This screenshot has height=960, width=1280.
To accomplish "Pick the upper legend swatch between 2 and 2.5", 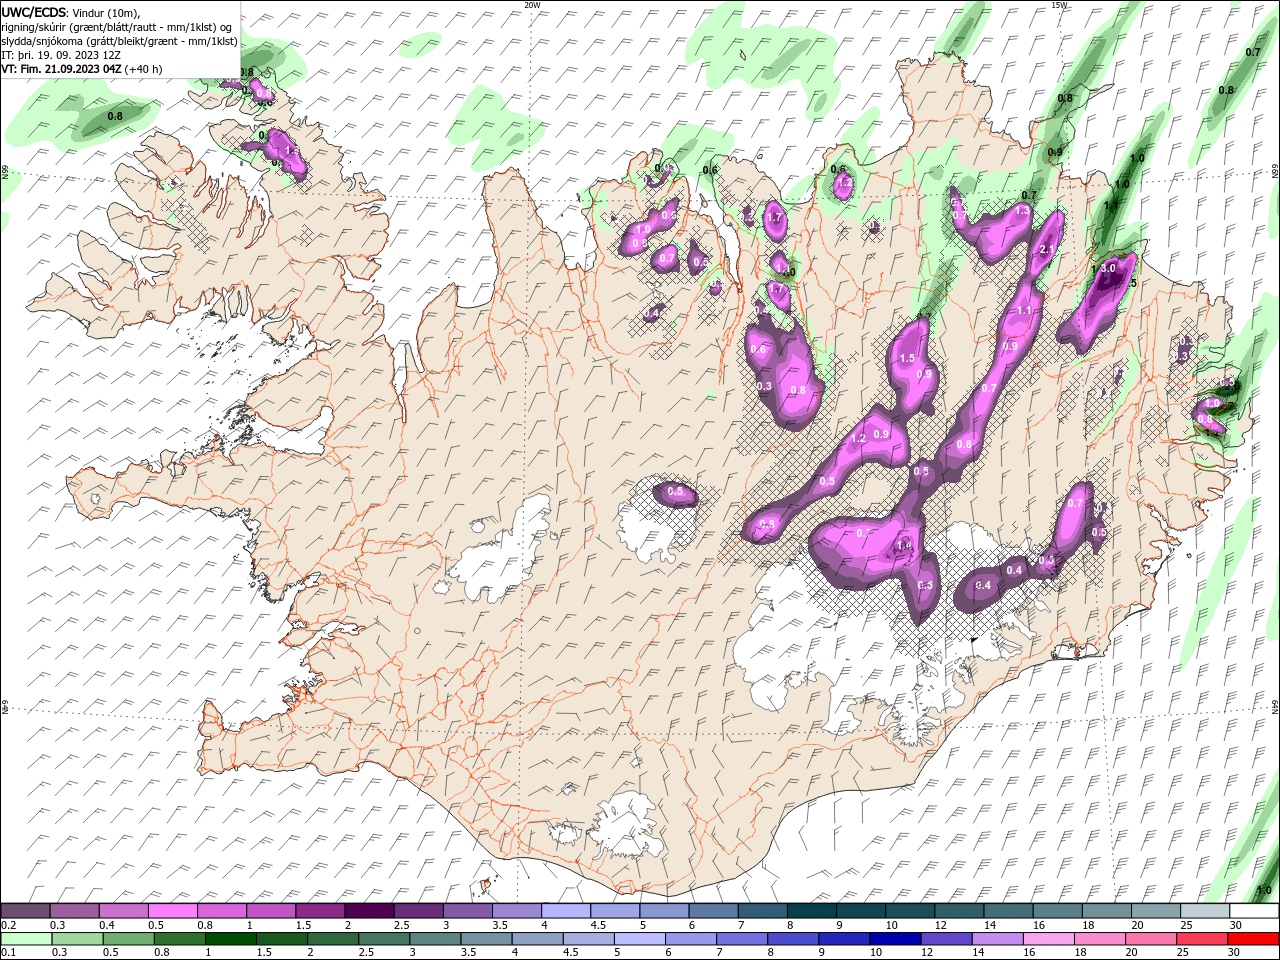I will [369, 911].
